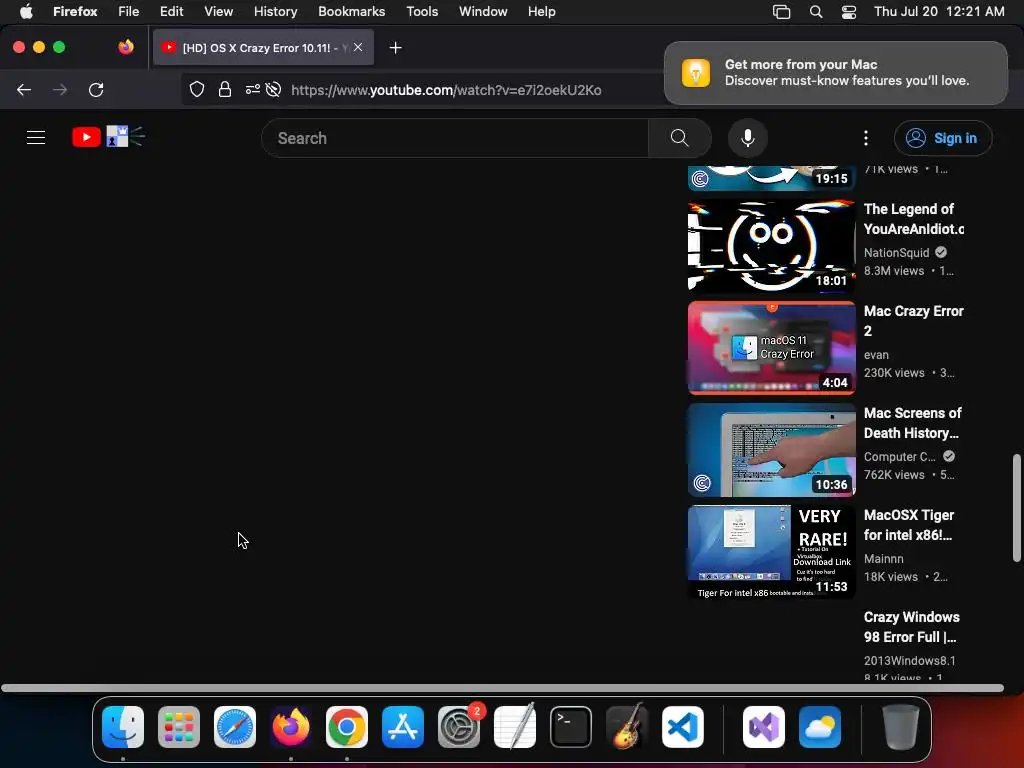Open Mac Screens of Death thumbnail

pos(771,450)
